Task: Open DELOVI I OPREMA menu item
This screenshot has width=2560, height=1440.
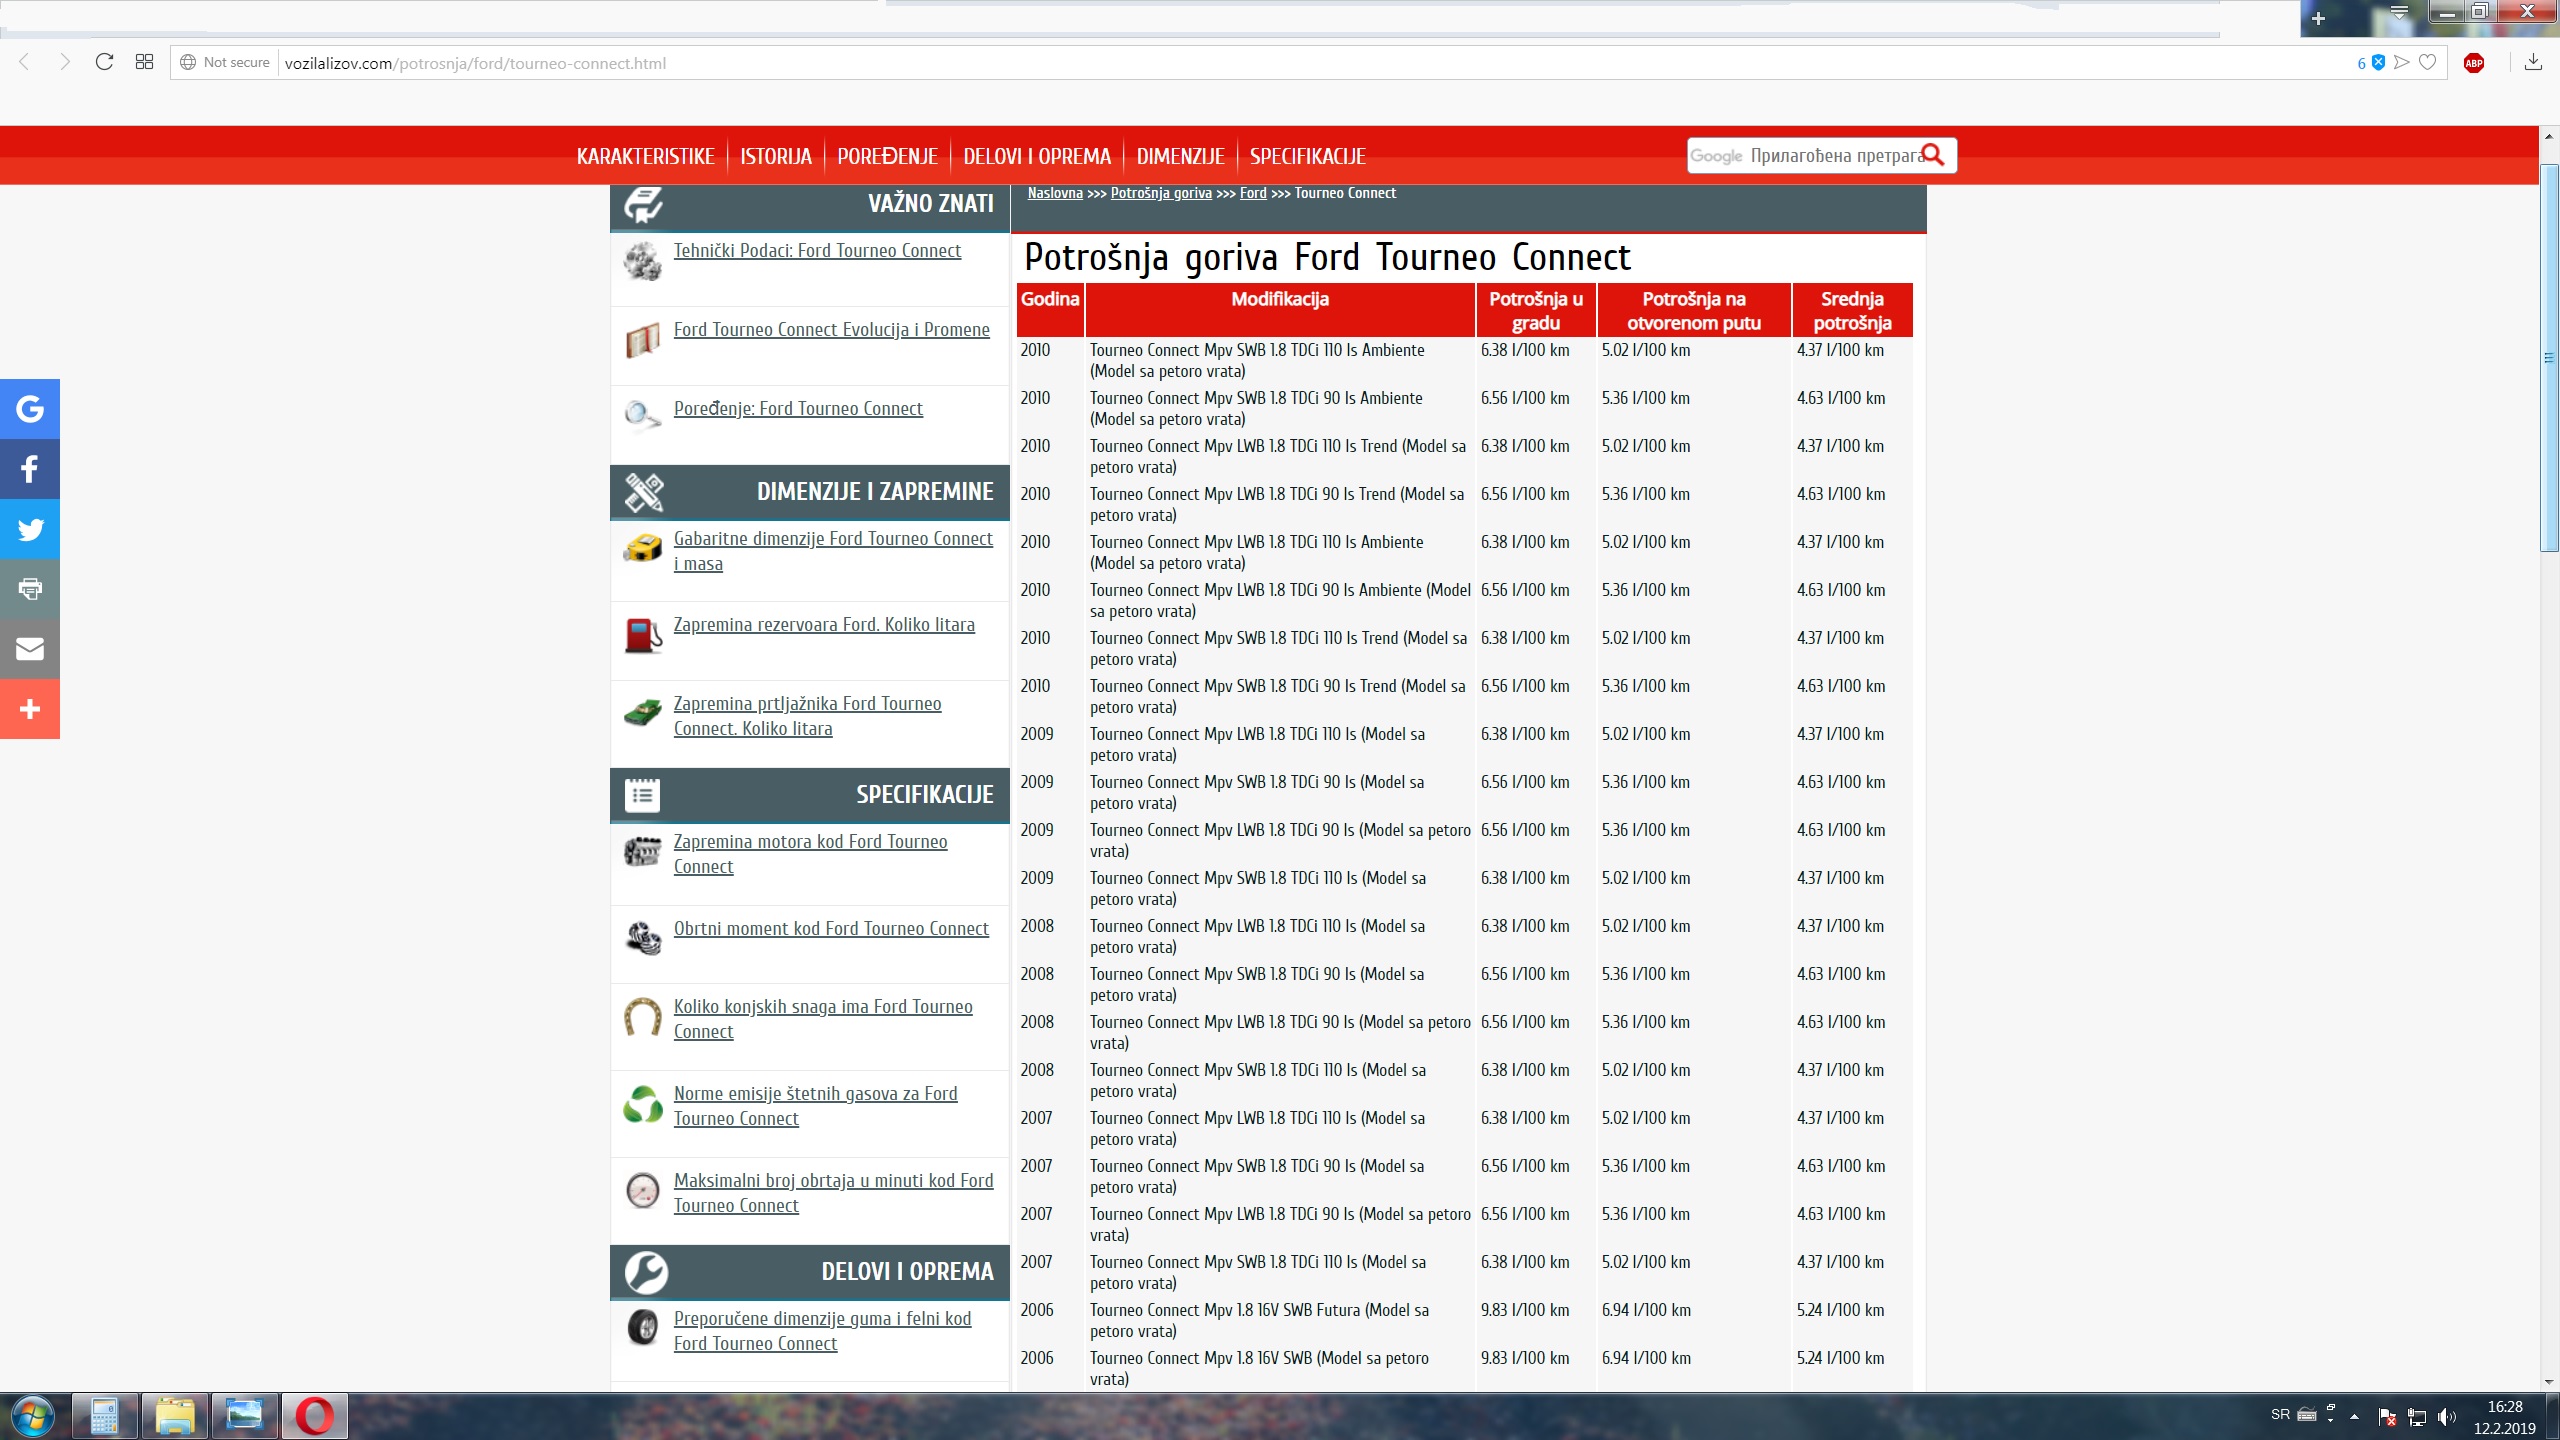Action: tap(1037, 156)
